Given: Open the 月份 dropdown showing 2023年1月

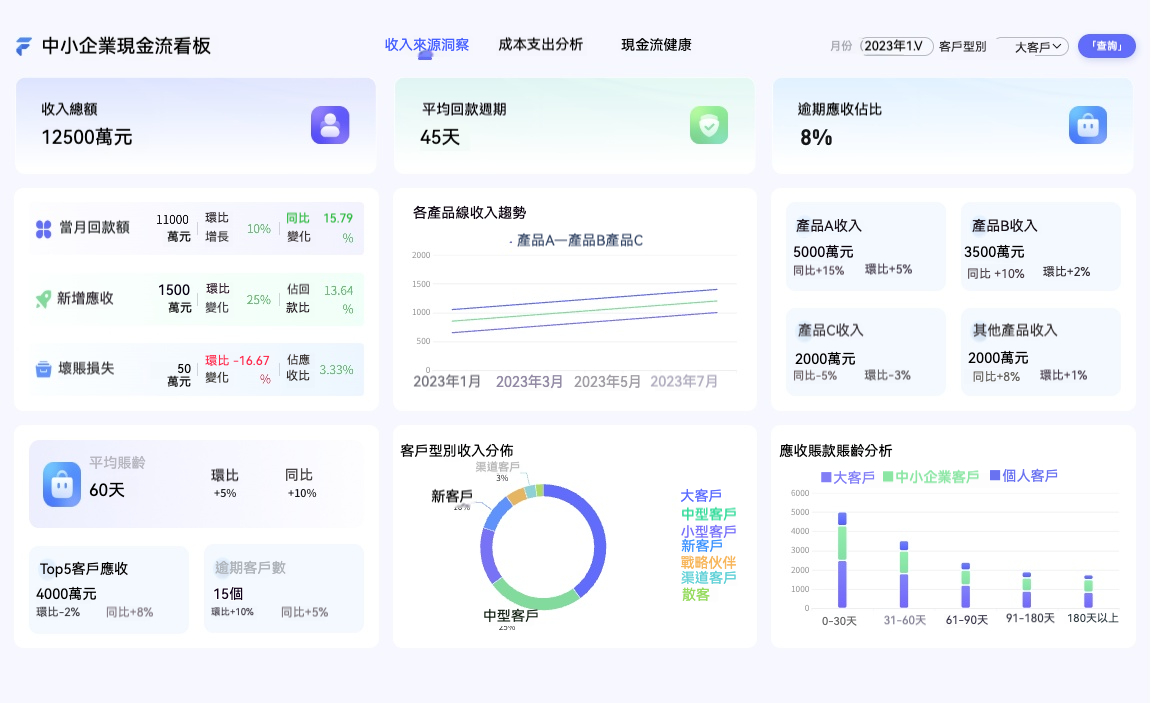Looking at the screenshot, I should click(895, 46).
